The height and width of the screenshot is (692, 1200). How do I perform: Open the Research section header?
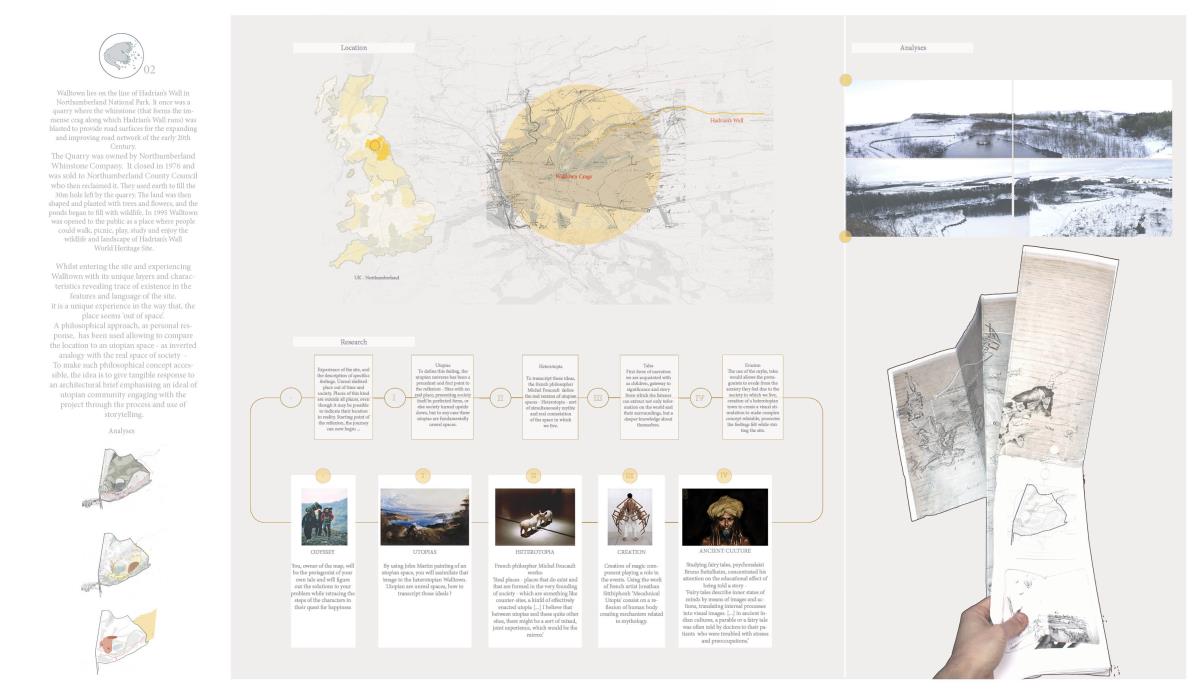[x=354, y=342]
